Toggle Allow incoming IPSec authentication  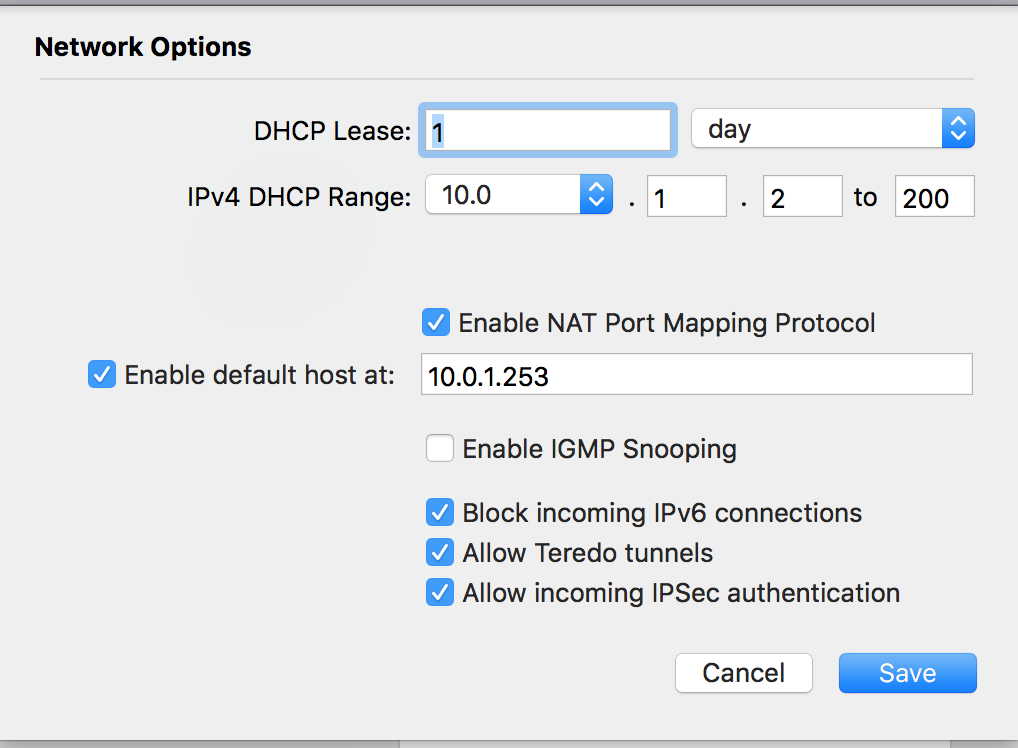[440, 593]
